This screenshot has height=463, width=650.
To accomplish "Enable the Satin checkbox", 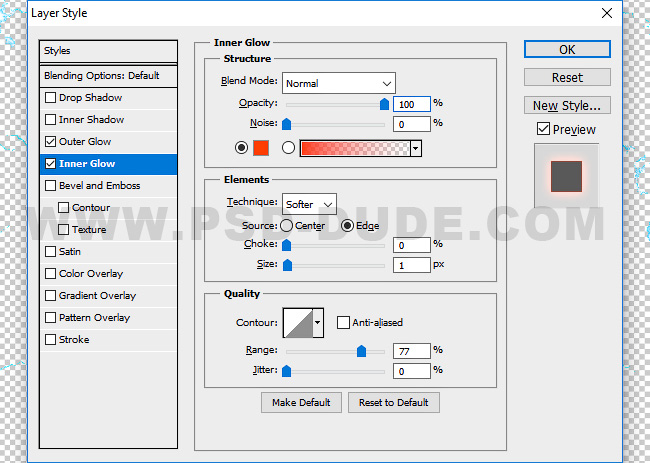I will [x=50, y=252].
